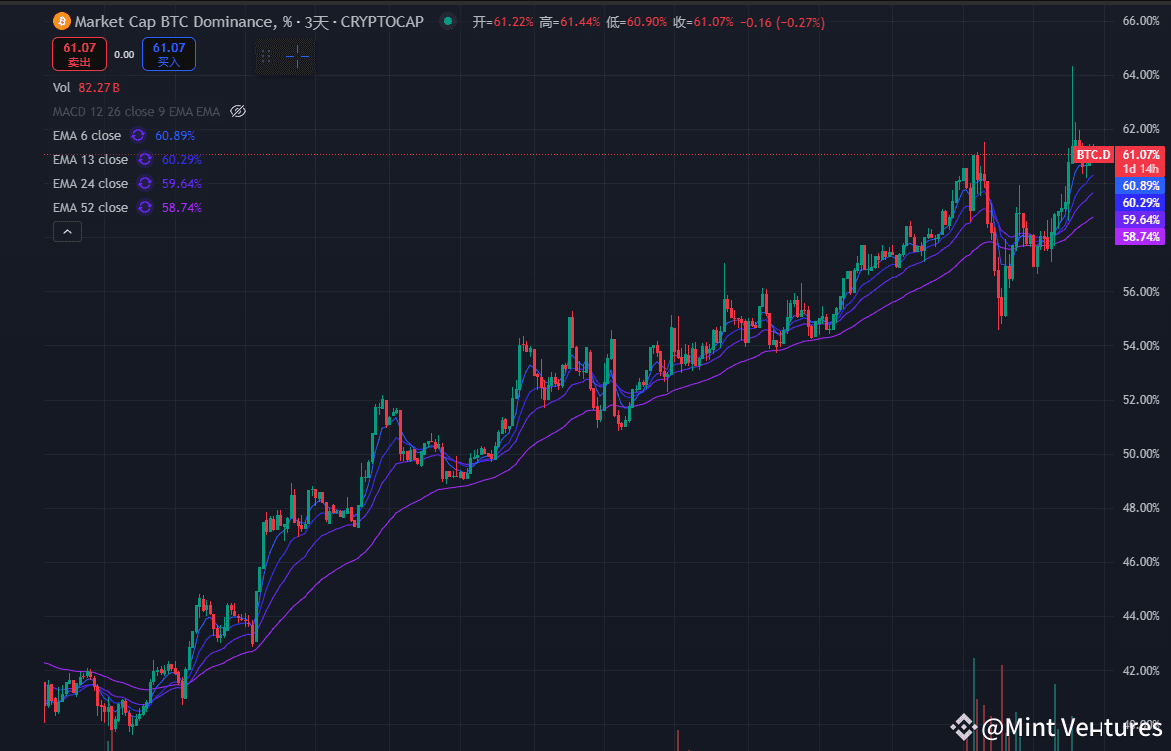Click the BTC.D price label tag

click(x=1093, y=155)
